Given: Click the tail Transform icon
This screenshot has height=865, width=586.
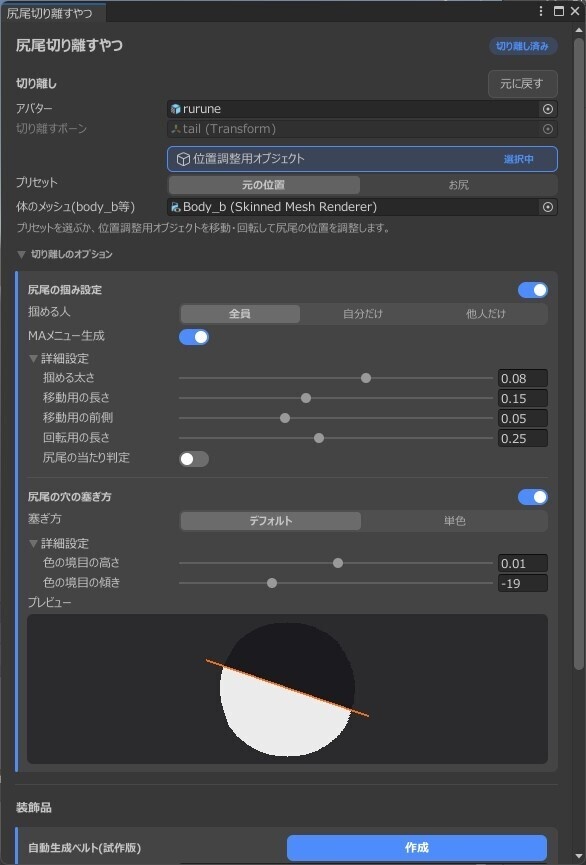Looking at the screenshot, I should click(176, 129).
